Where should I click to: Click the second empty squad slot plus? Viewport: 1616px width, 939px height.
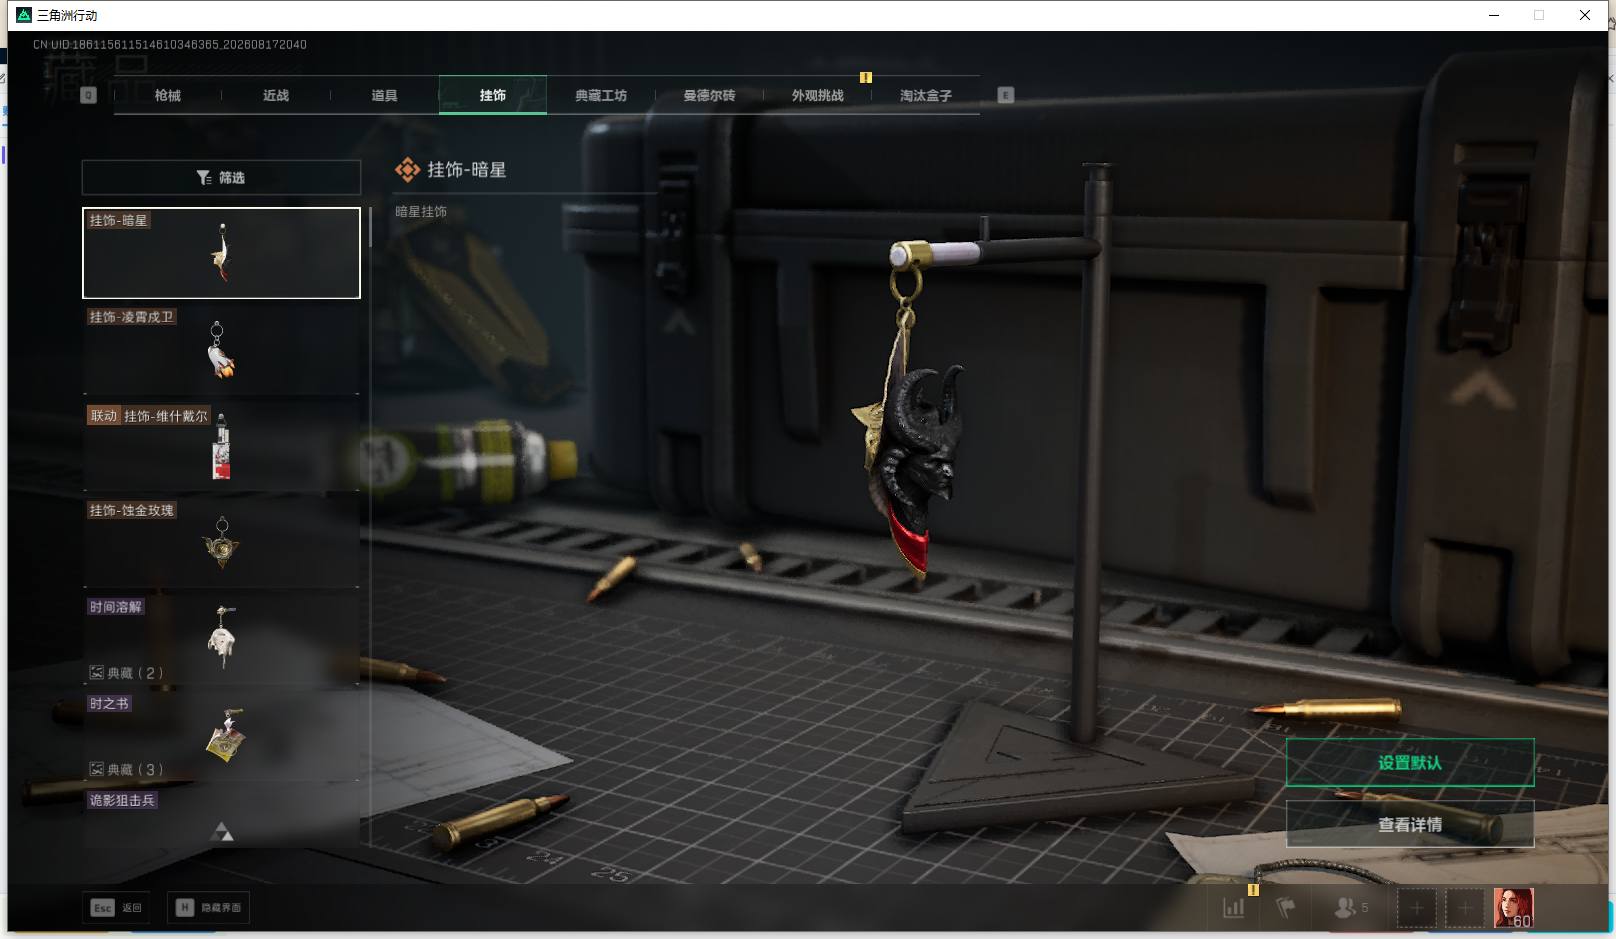pyautogui.click(x=1464, y=908)
